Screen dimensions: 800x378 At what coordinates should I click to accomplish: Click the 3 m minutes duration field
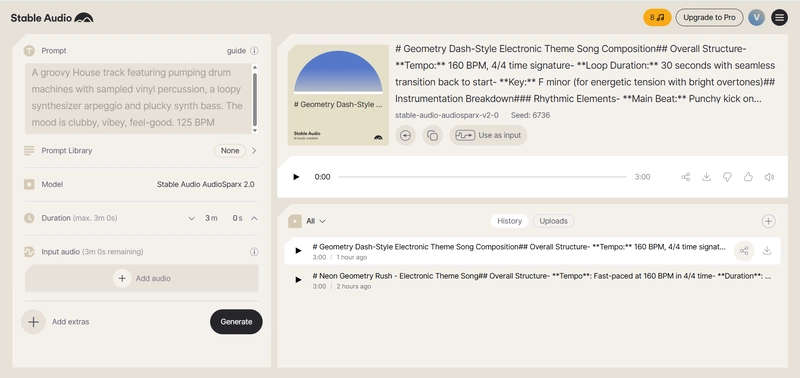coord(211,218)
